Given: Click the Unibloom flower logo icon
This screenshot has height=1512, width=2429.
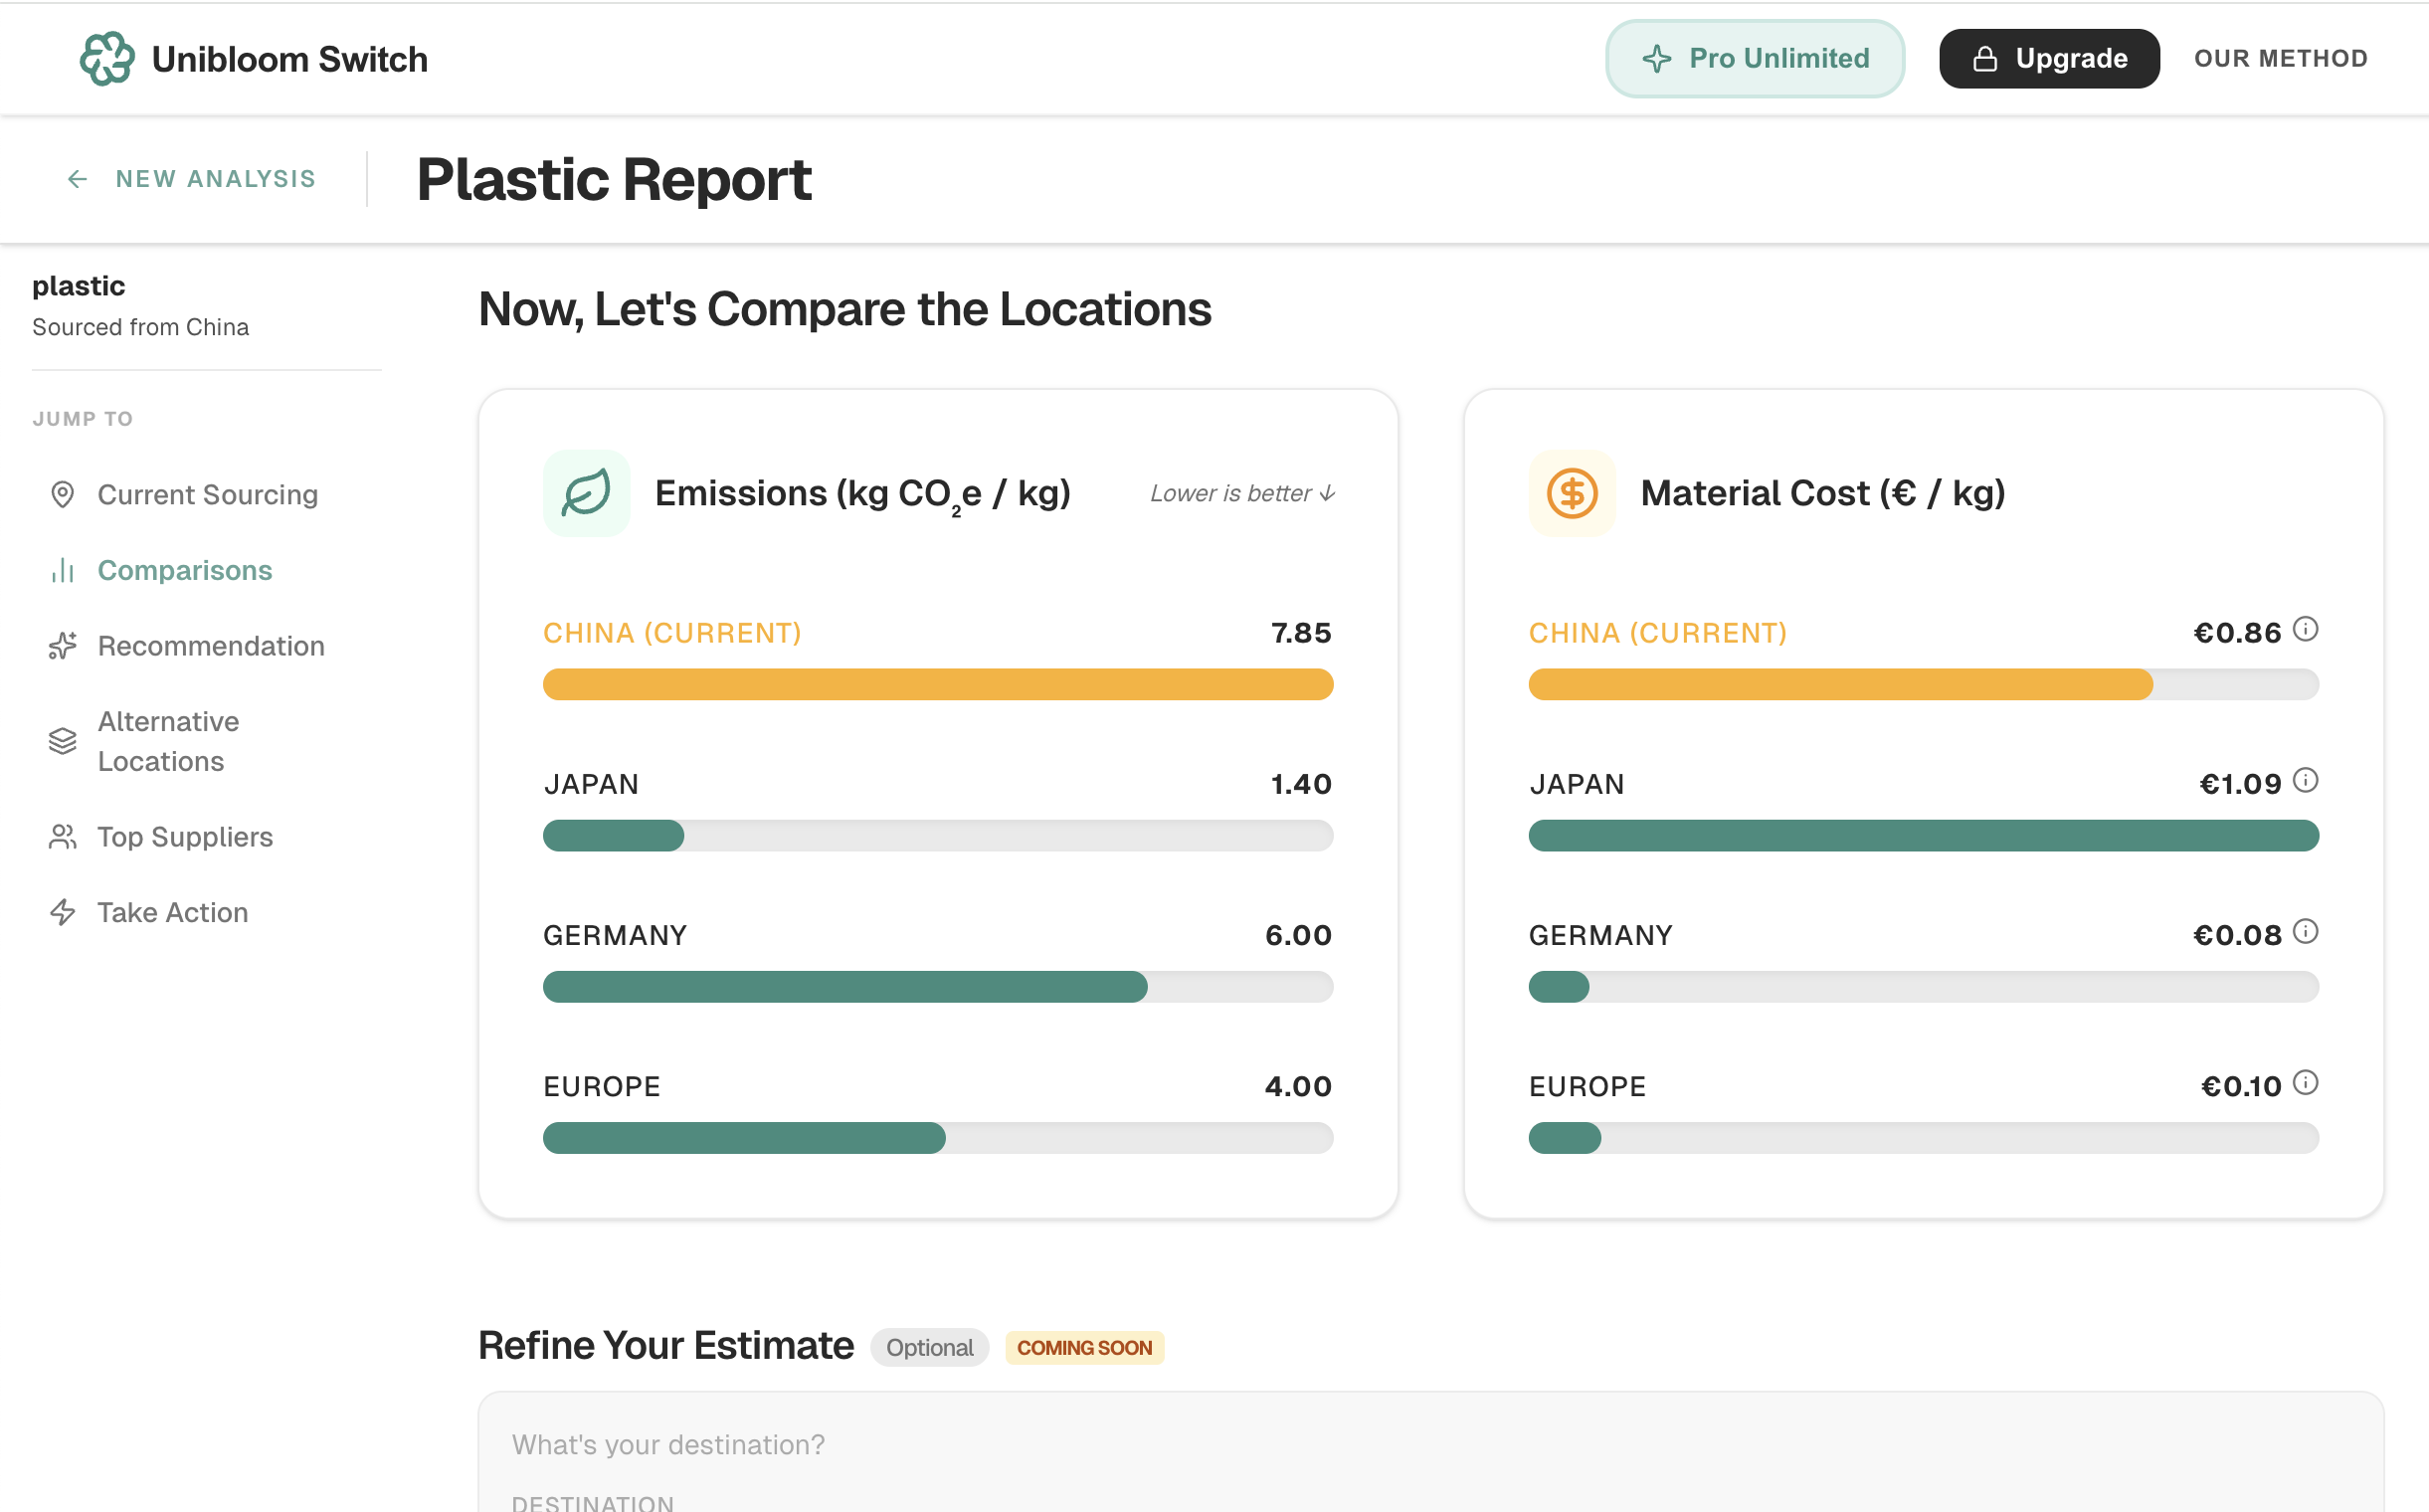Looking at the screenshot, I should pos(106,58).
